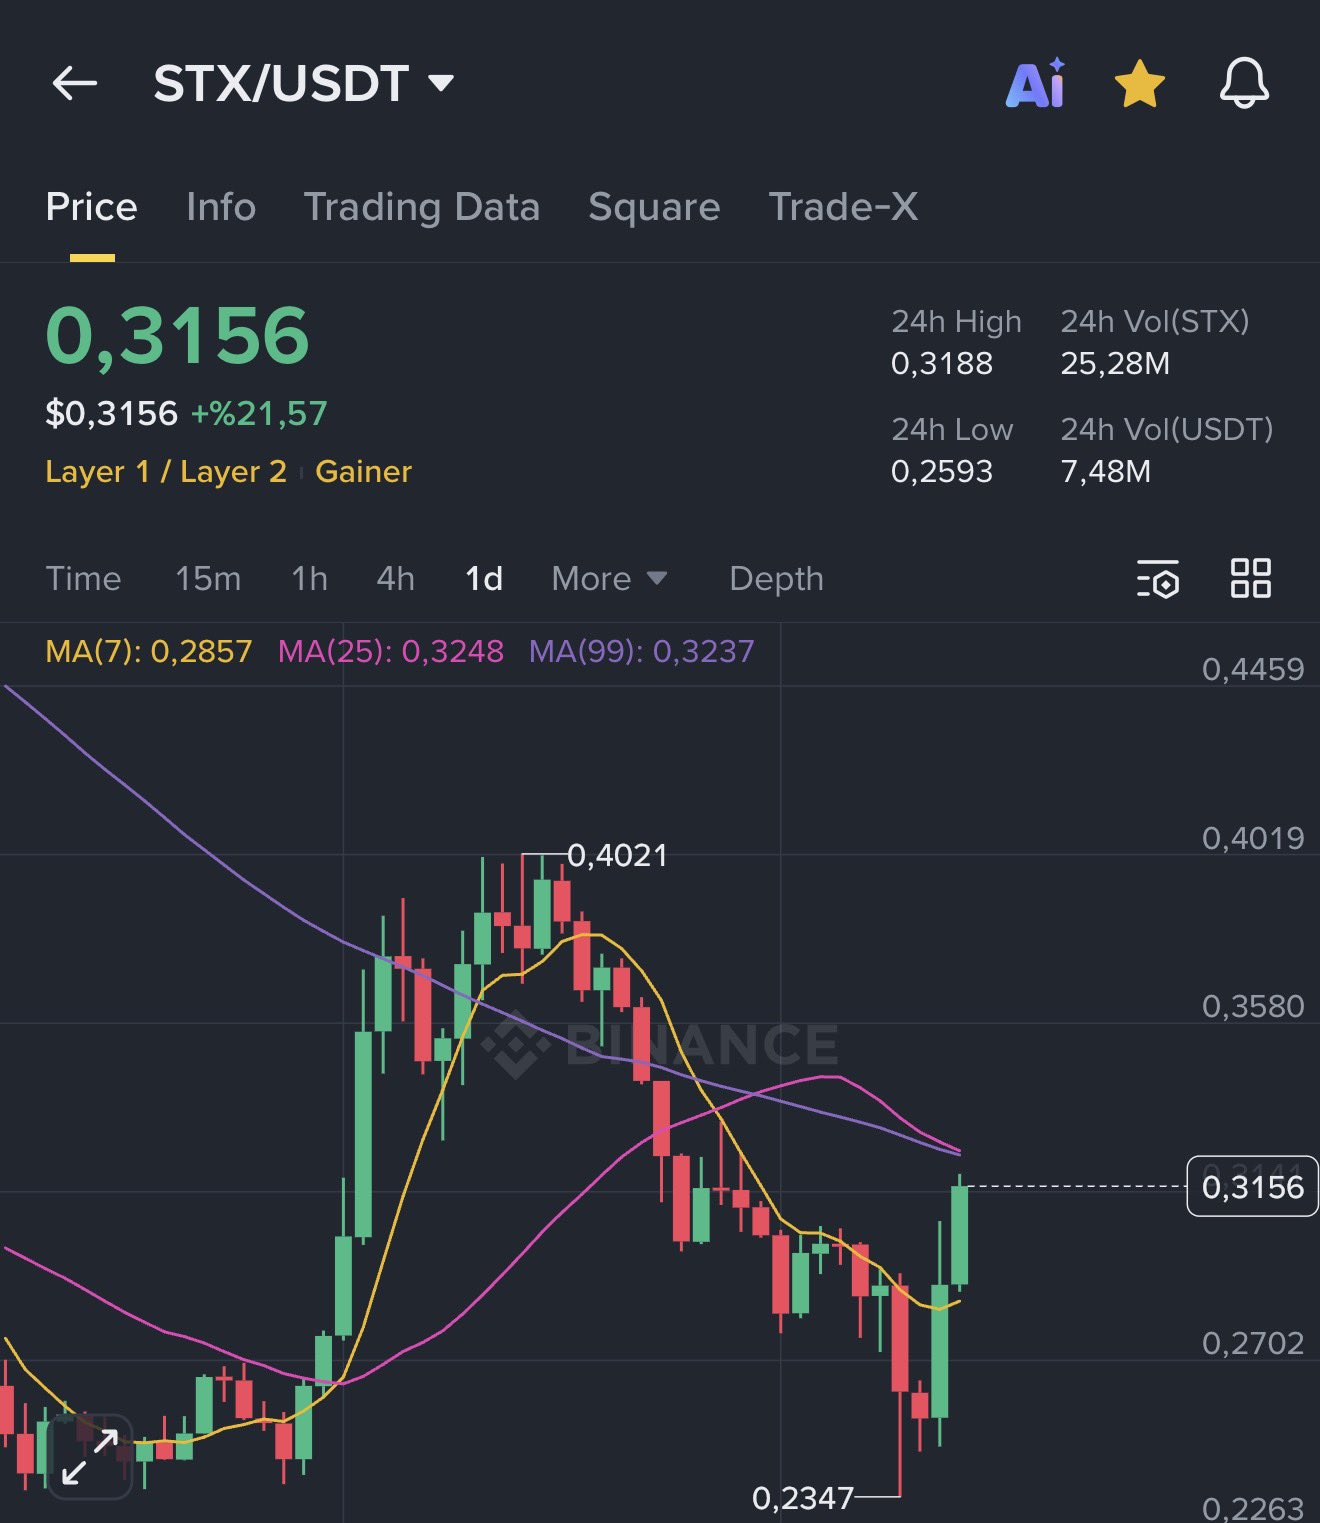Open chart indicator settings icon
Screen dimensions: 1320x1523
[x=1158, y=579]
